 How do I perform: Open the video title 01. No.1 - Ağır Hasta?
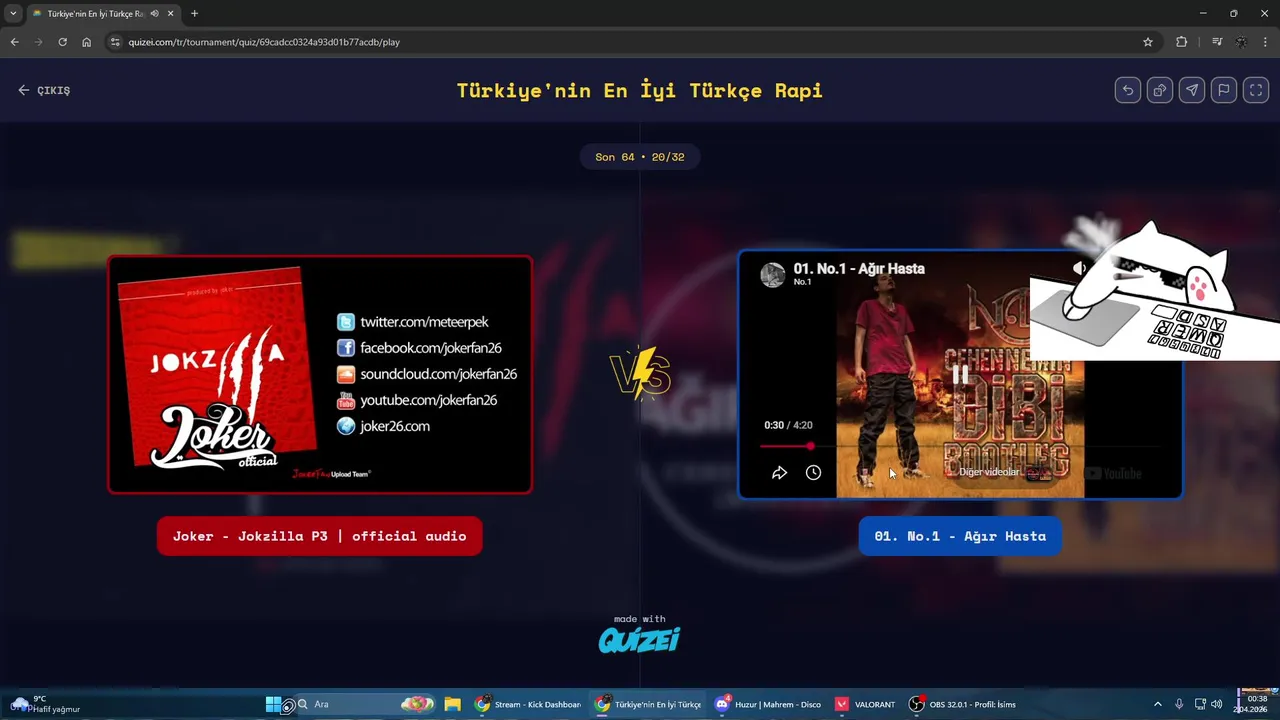point(859,268)
